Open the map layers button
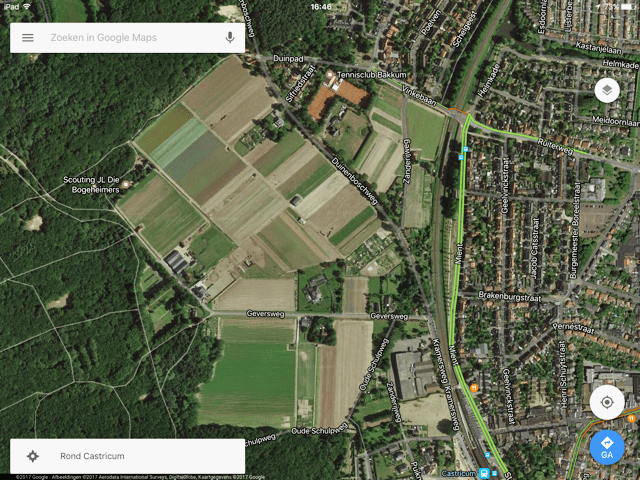 coord(607,90)
